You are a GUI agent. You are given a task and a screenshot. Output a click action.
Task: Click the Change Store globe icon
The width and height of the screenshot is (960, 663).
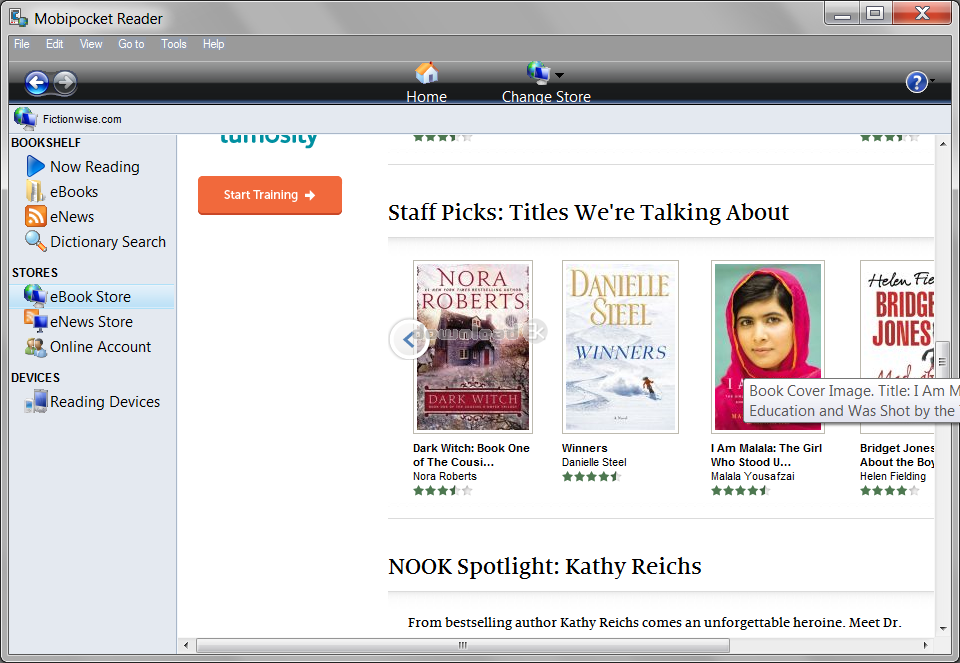point(539,73)
